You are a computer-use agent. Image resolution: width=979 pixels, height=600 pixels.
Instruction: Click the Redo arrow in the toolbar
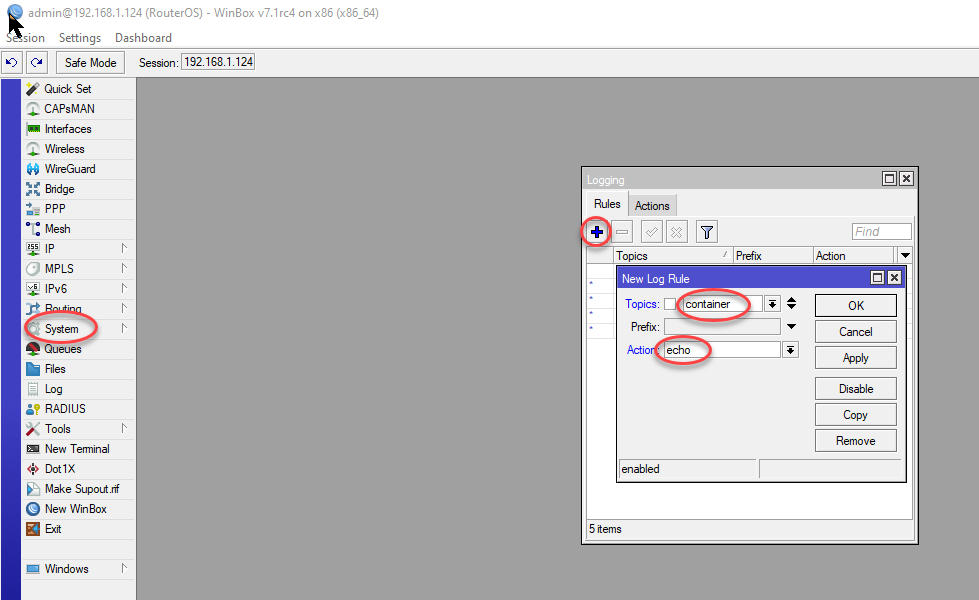(37, 62)
